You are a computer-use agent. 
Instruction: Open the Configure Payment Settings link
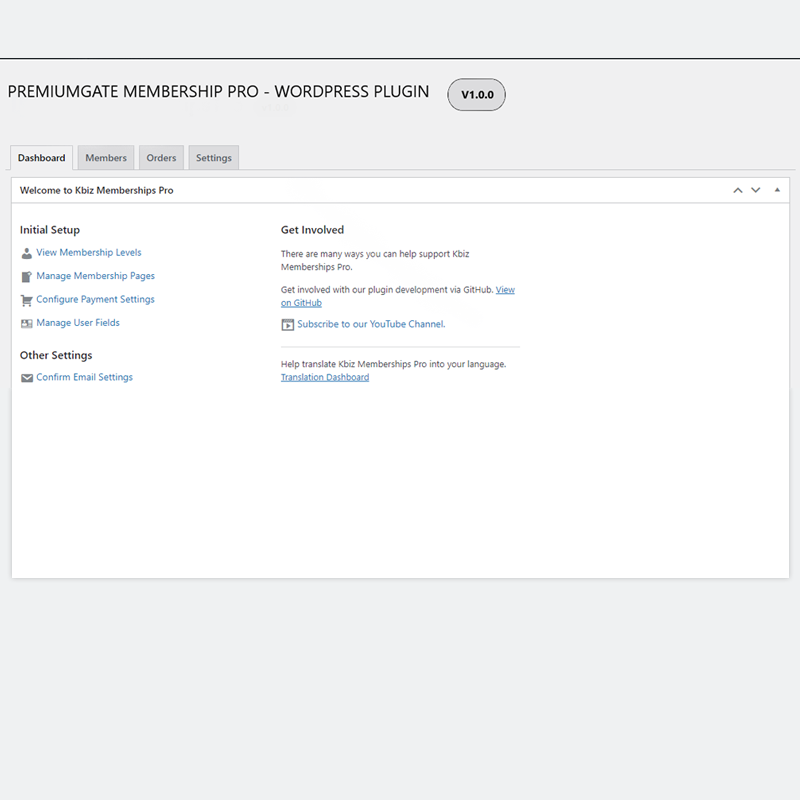click(95, 300)
